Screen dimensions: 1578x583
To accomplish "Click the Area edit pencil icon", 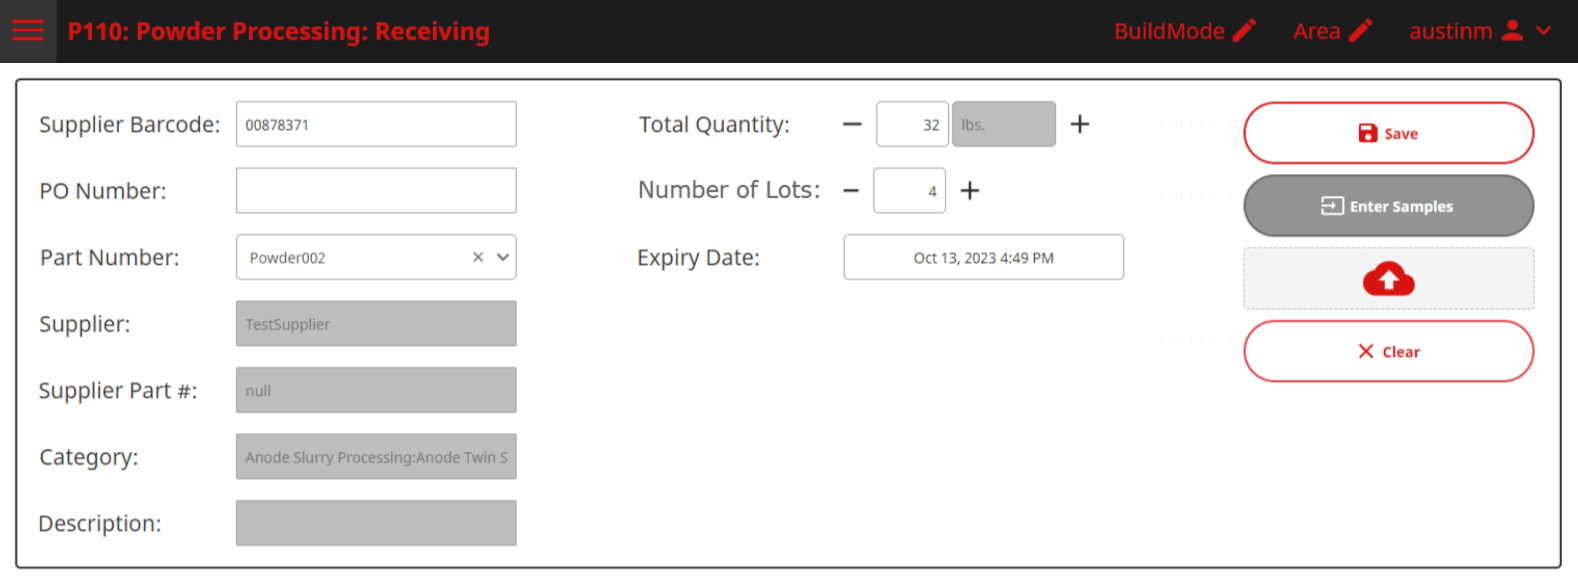I will (1360, 31).
